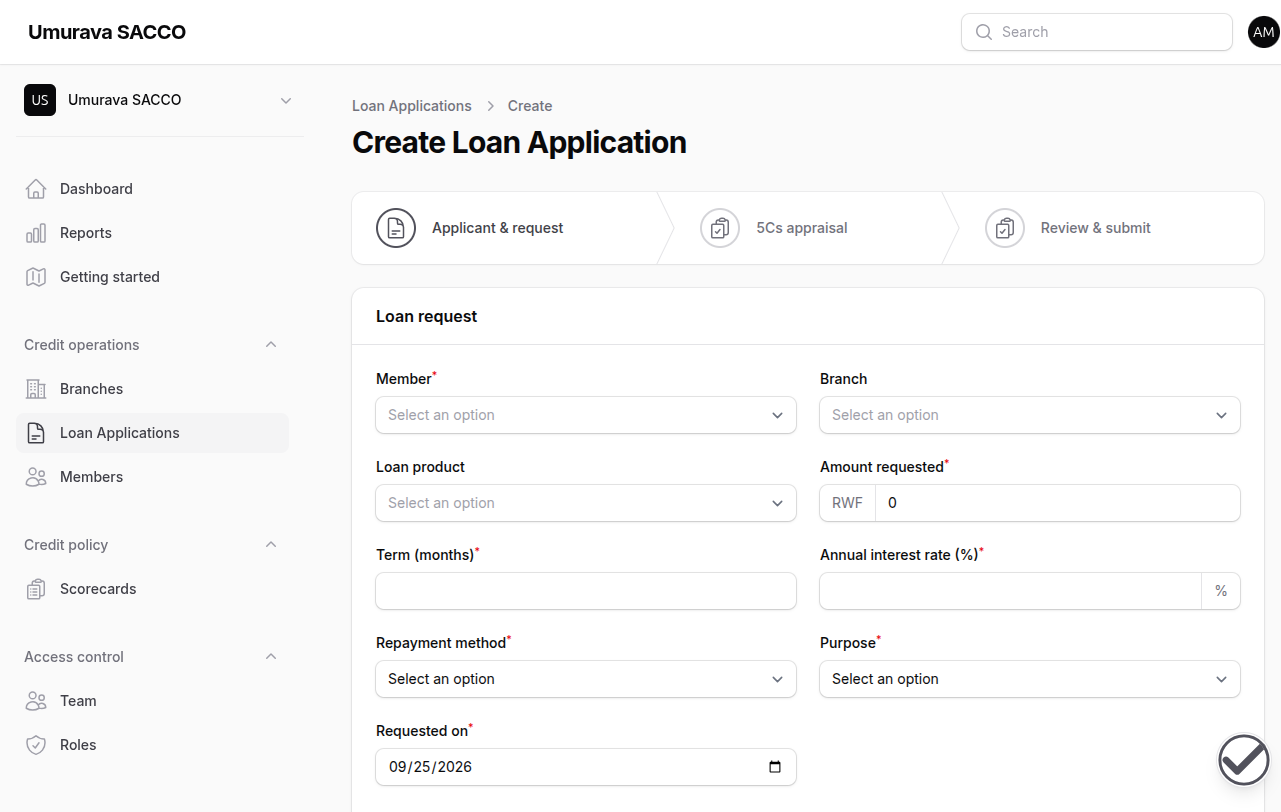Click the Reports bar chart icon
Image resolution: width=1281 pixels, height=812 pixels.
tap(36, 233)
